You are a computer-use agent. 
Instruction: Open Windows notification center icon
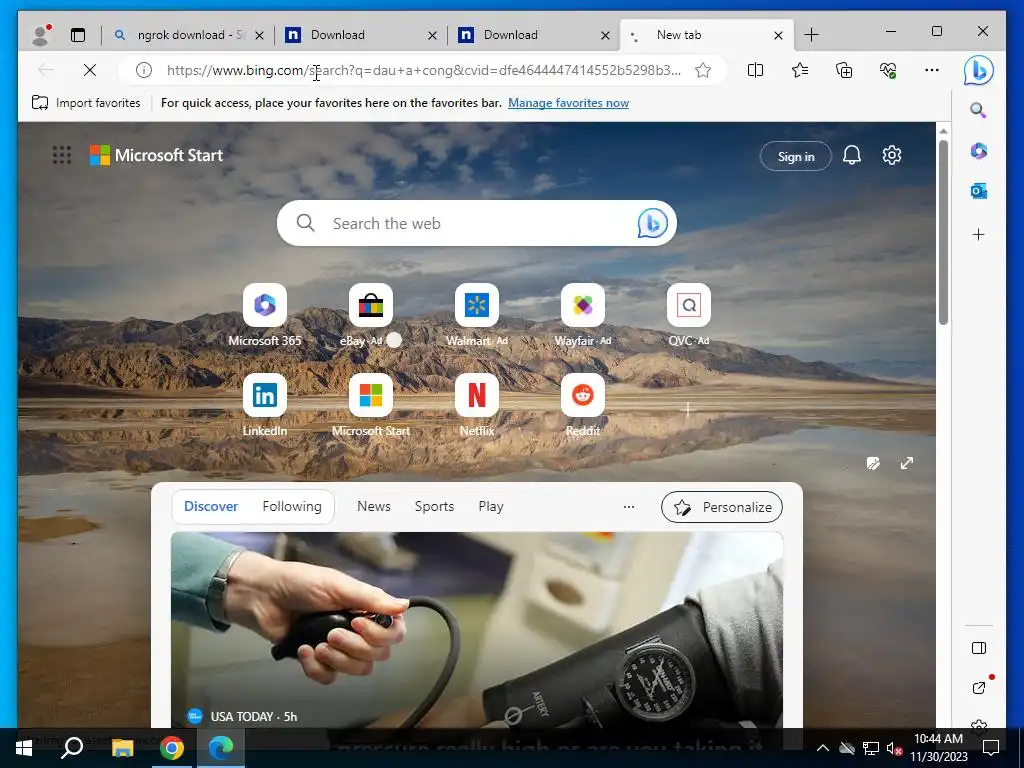click(991, 748)
